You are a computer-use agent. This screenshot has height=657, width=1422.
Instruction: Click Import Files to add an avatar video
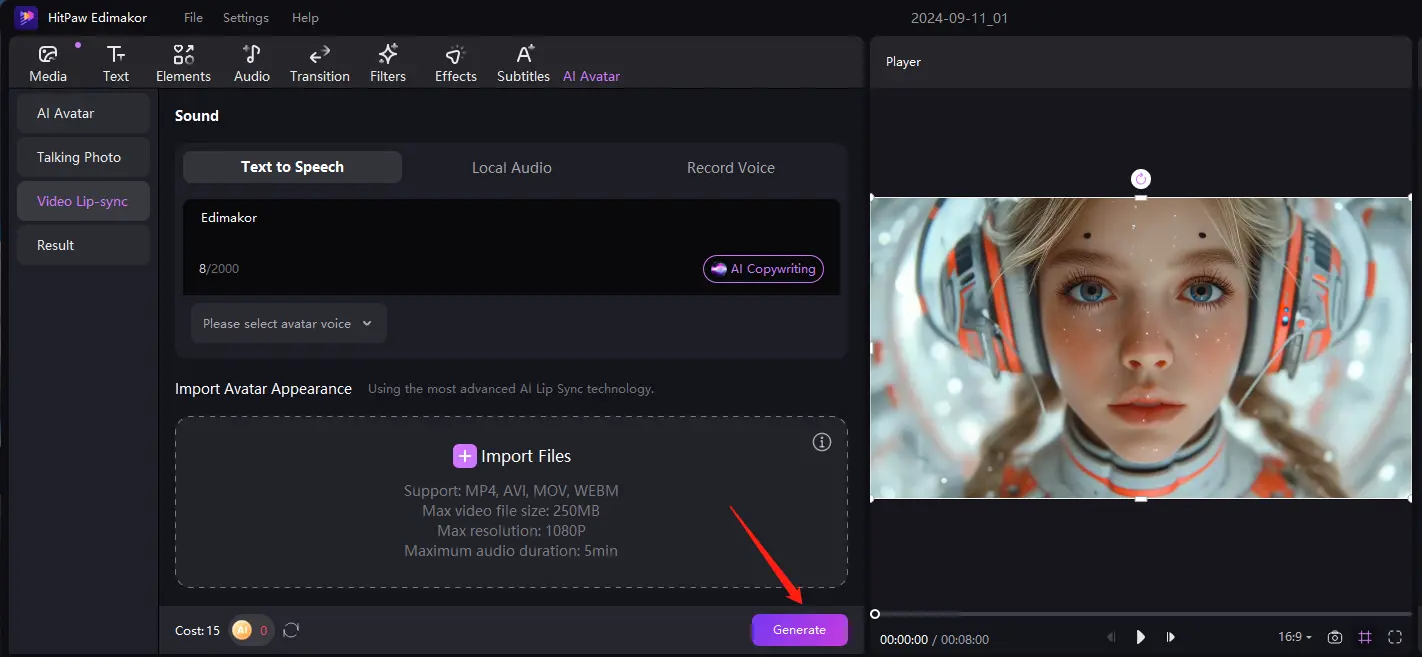pos(511,455)
